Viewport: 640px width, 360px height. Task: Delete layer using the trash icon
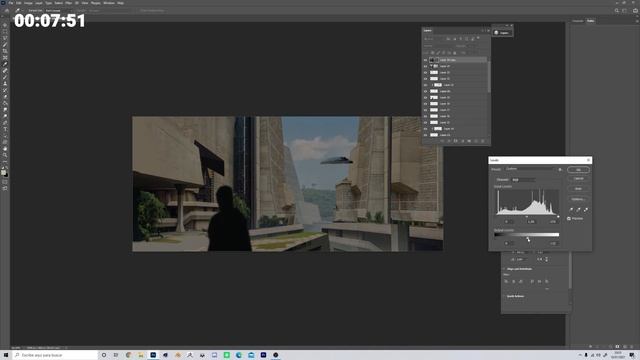[483, 141]
